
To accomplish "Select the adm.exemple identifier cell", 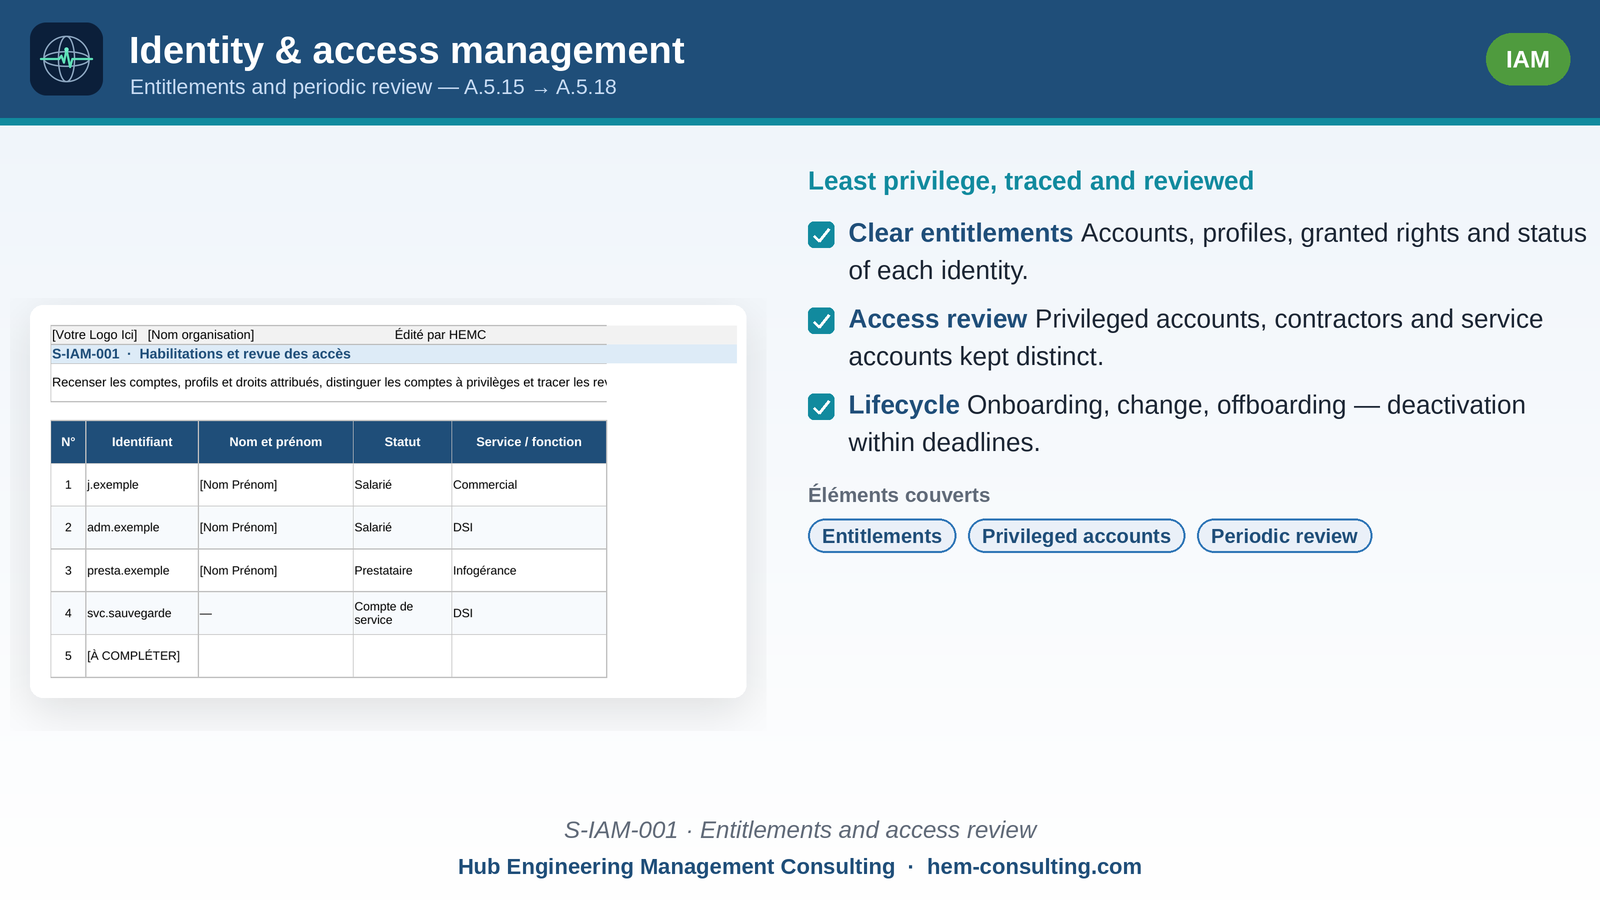I will pyautogui.click(x=142, y=528).
